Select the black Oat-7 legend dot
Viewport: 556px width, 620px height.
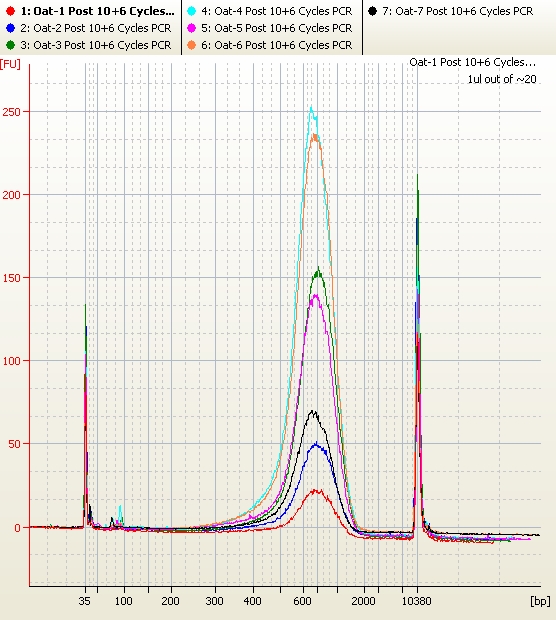tap(372, 11)
